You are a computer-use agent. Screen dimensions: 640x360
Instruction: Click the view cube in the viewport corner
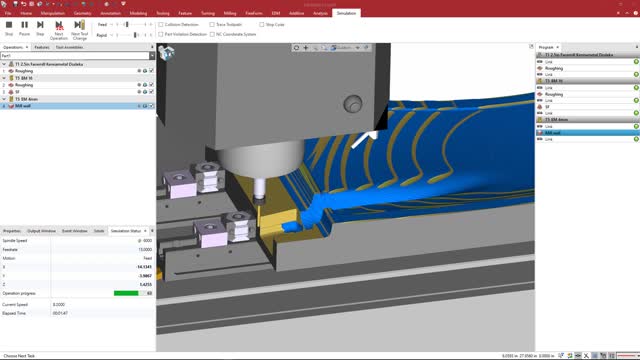point(167,53)
